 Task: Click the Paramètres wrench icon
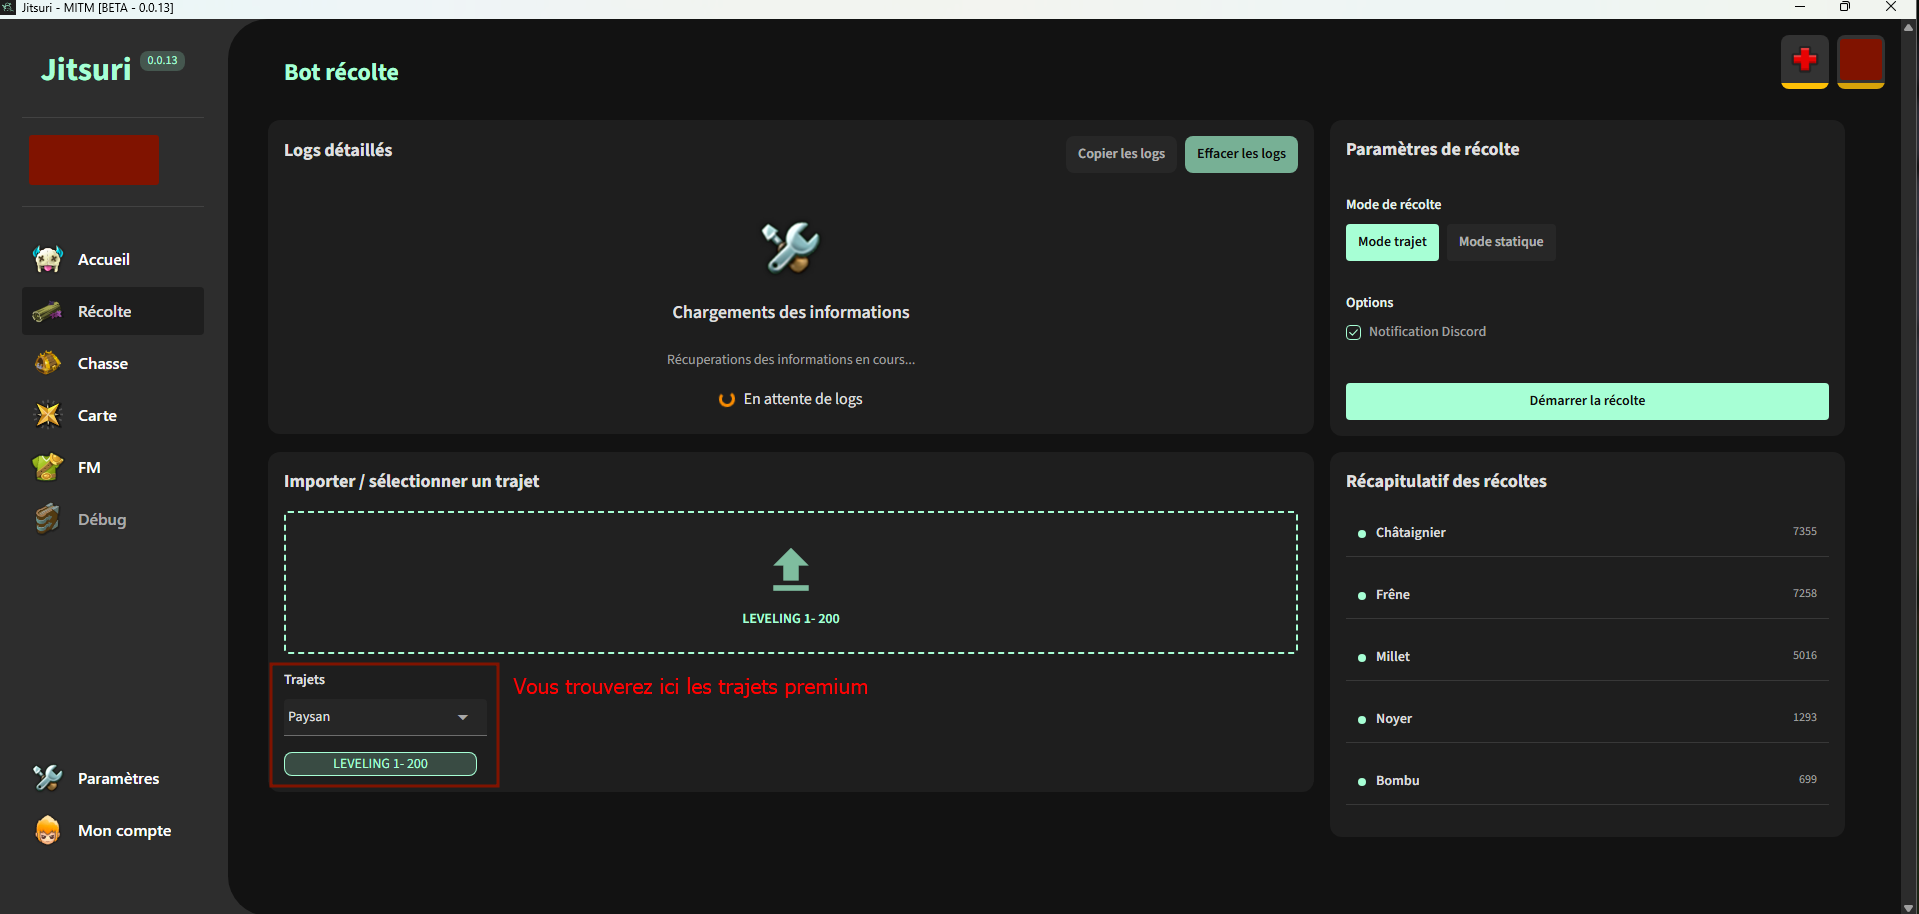click(x=47, y=778)
